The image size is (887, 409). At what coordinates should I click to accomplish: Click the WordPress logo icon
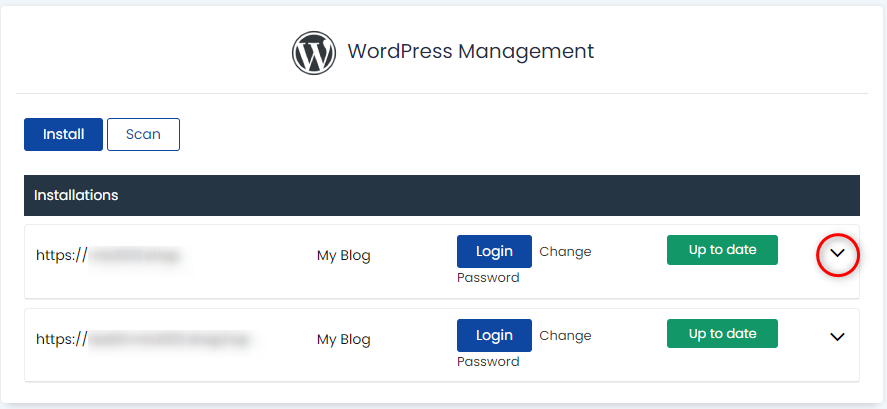click(x=313, y=53)
